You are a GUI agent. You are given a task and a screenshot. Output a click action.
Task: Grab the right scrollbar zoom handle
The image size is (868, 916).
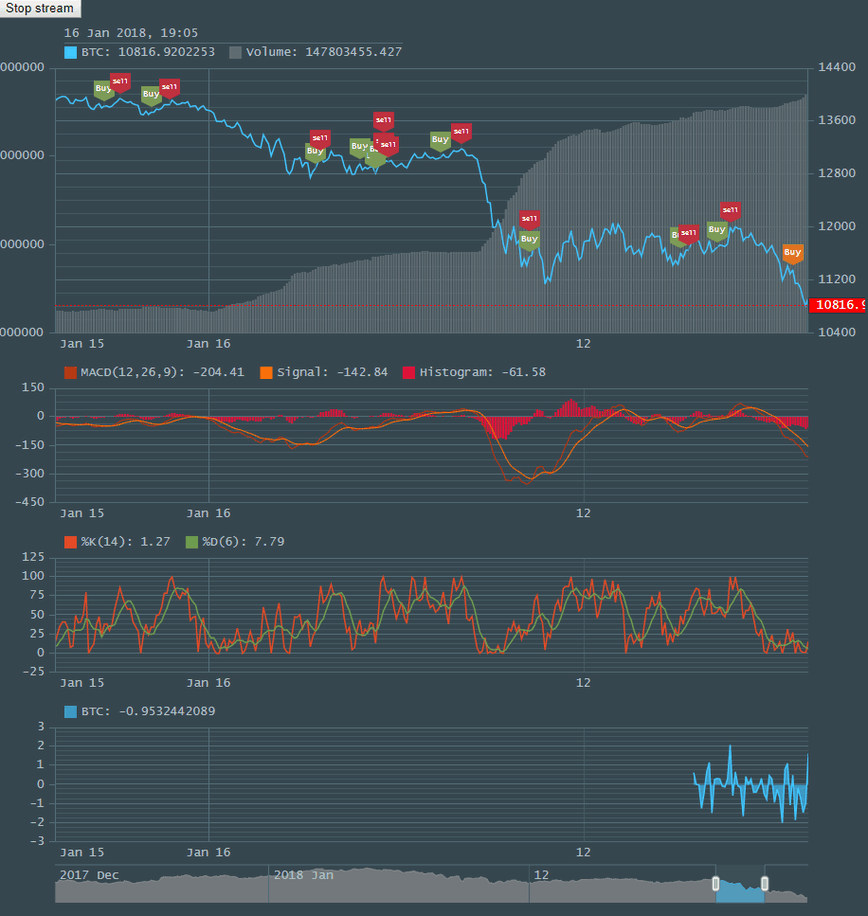pyautogui.click(x=765, y=883)
